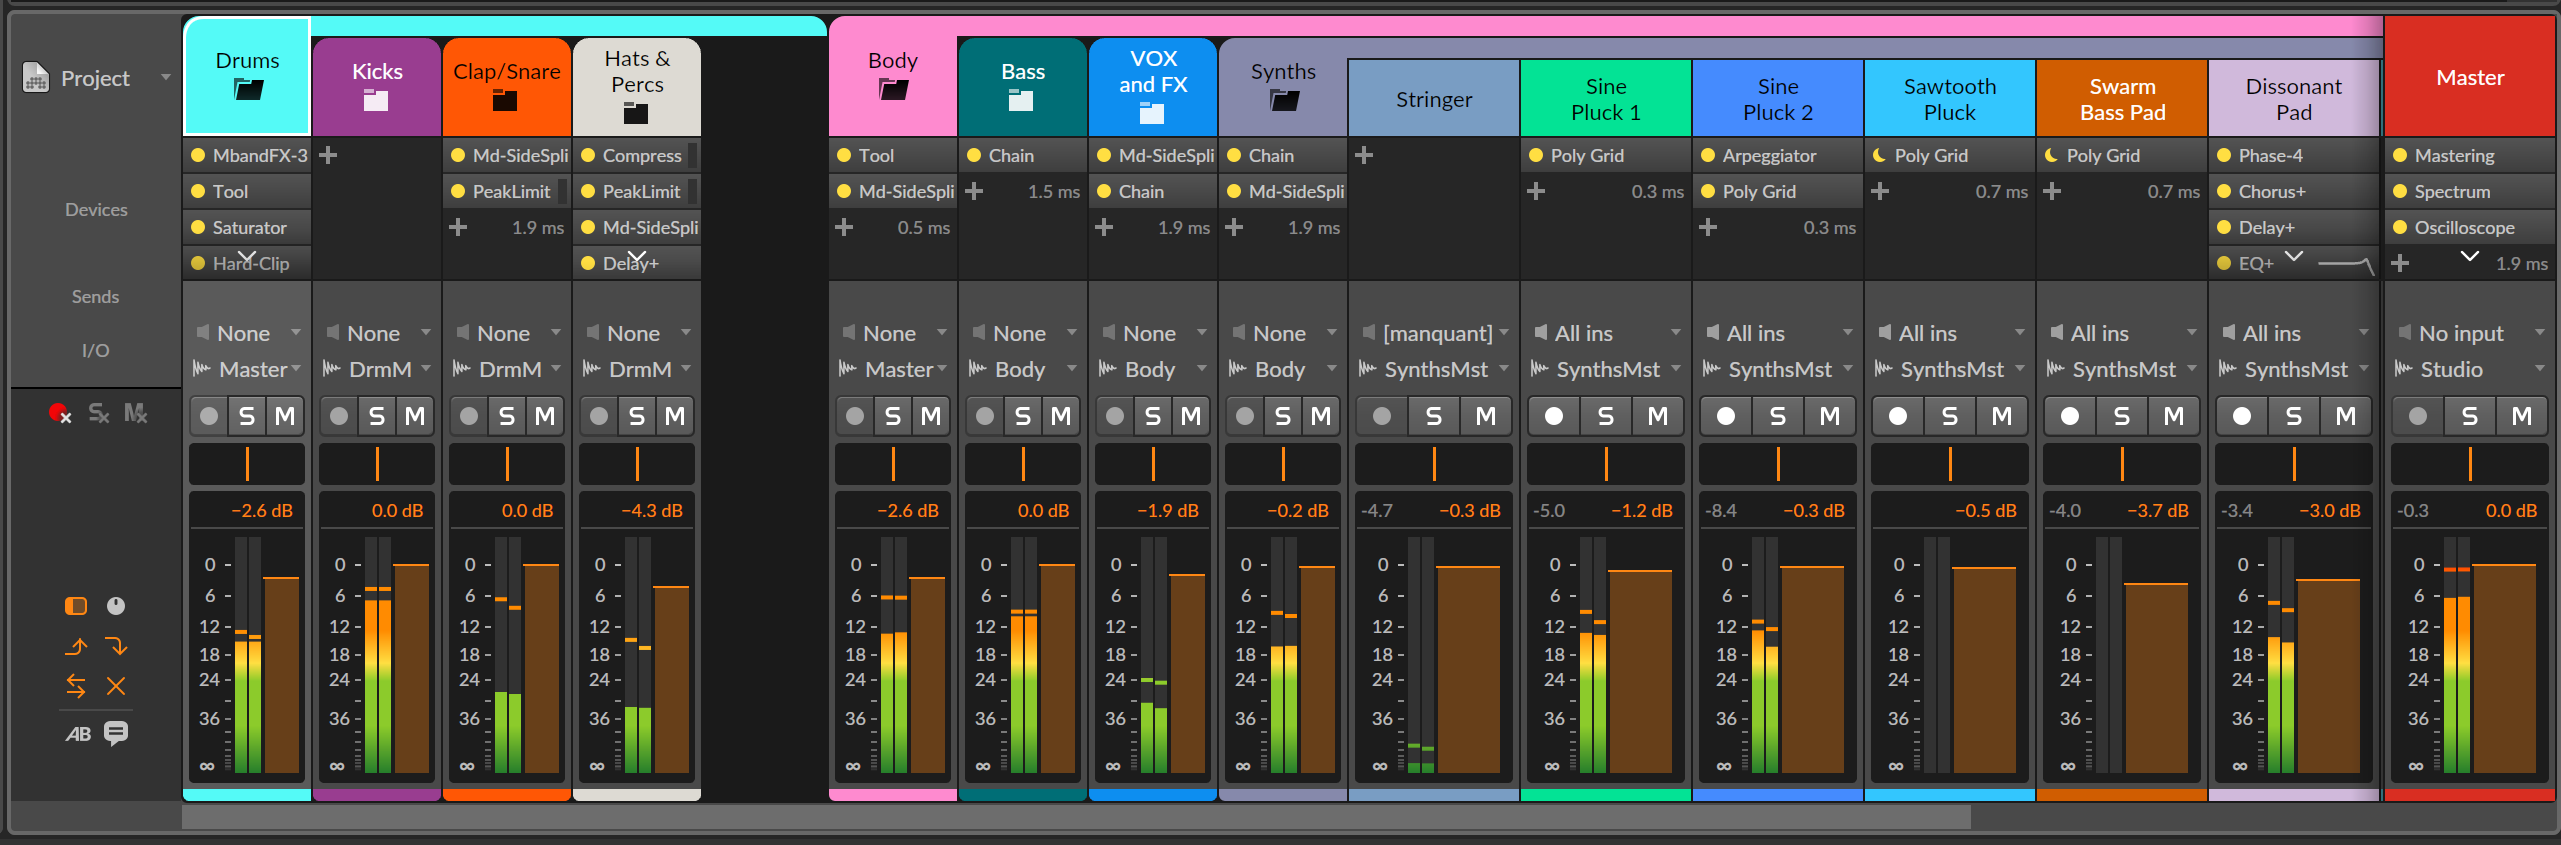The width and height of the screenshot is (2561, 845).
Task: Open Arpeggiator device on Sine Pluck 2
Action: [x=1778, y=155]
